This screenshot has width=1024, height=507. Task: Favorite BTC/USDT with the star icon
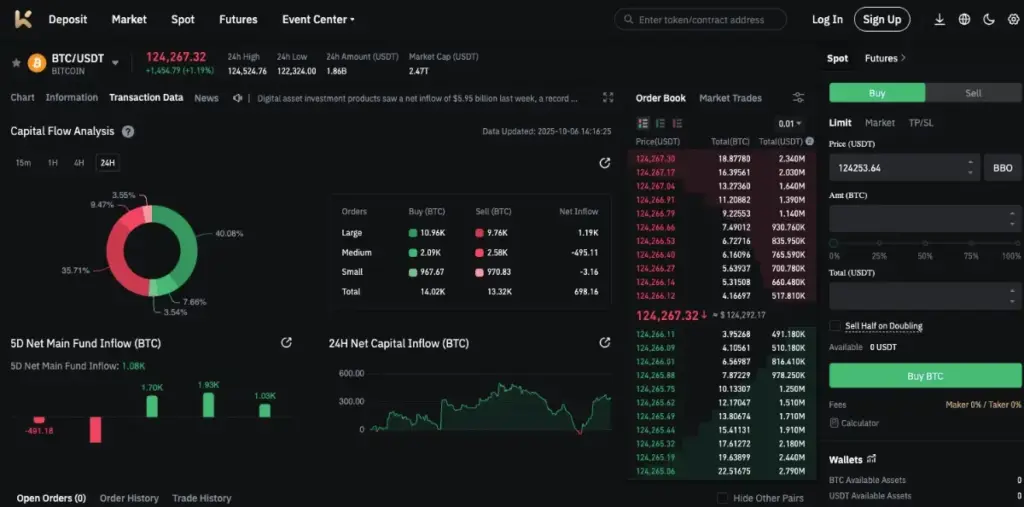[16, 63]
